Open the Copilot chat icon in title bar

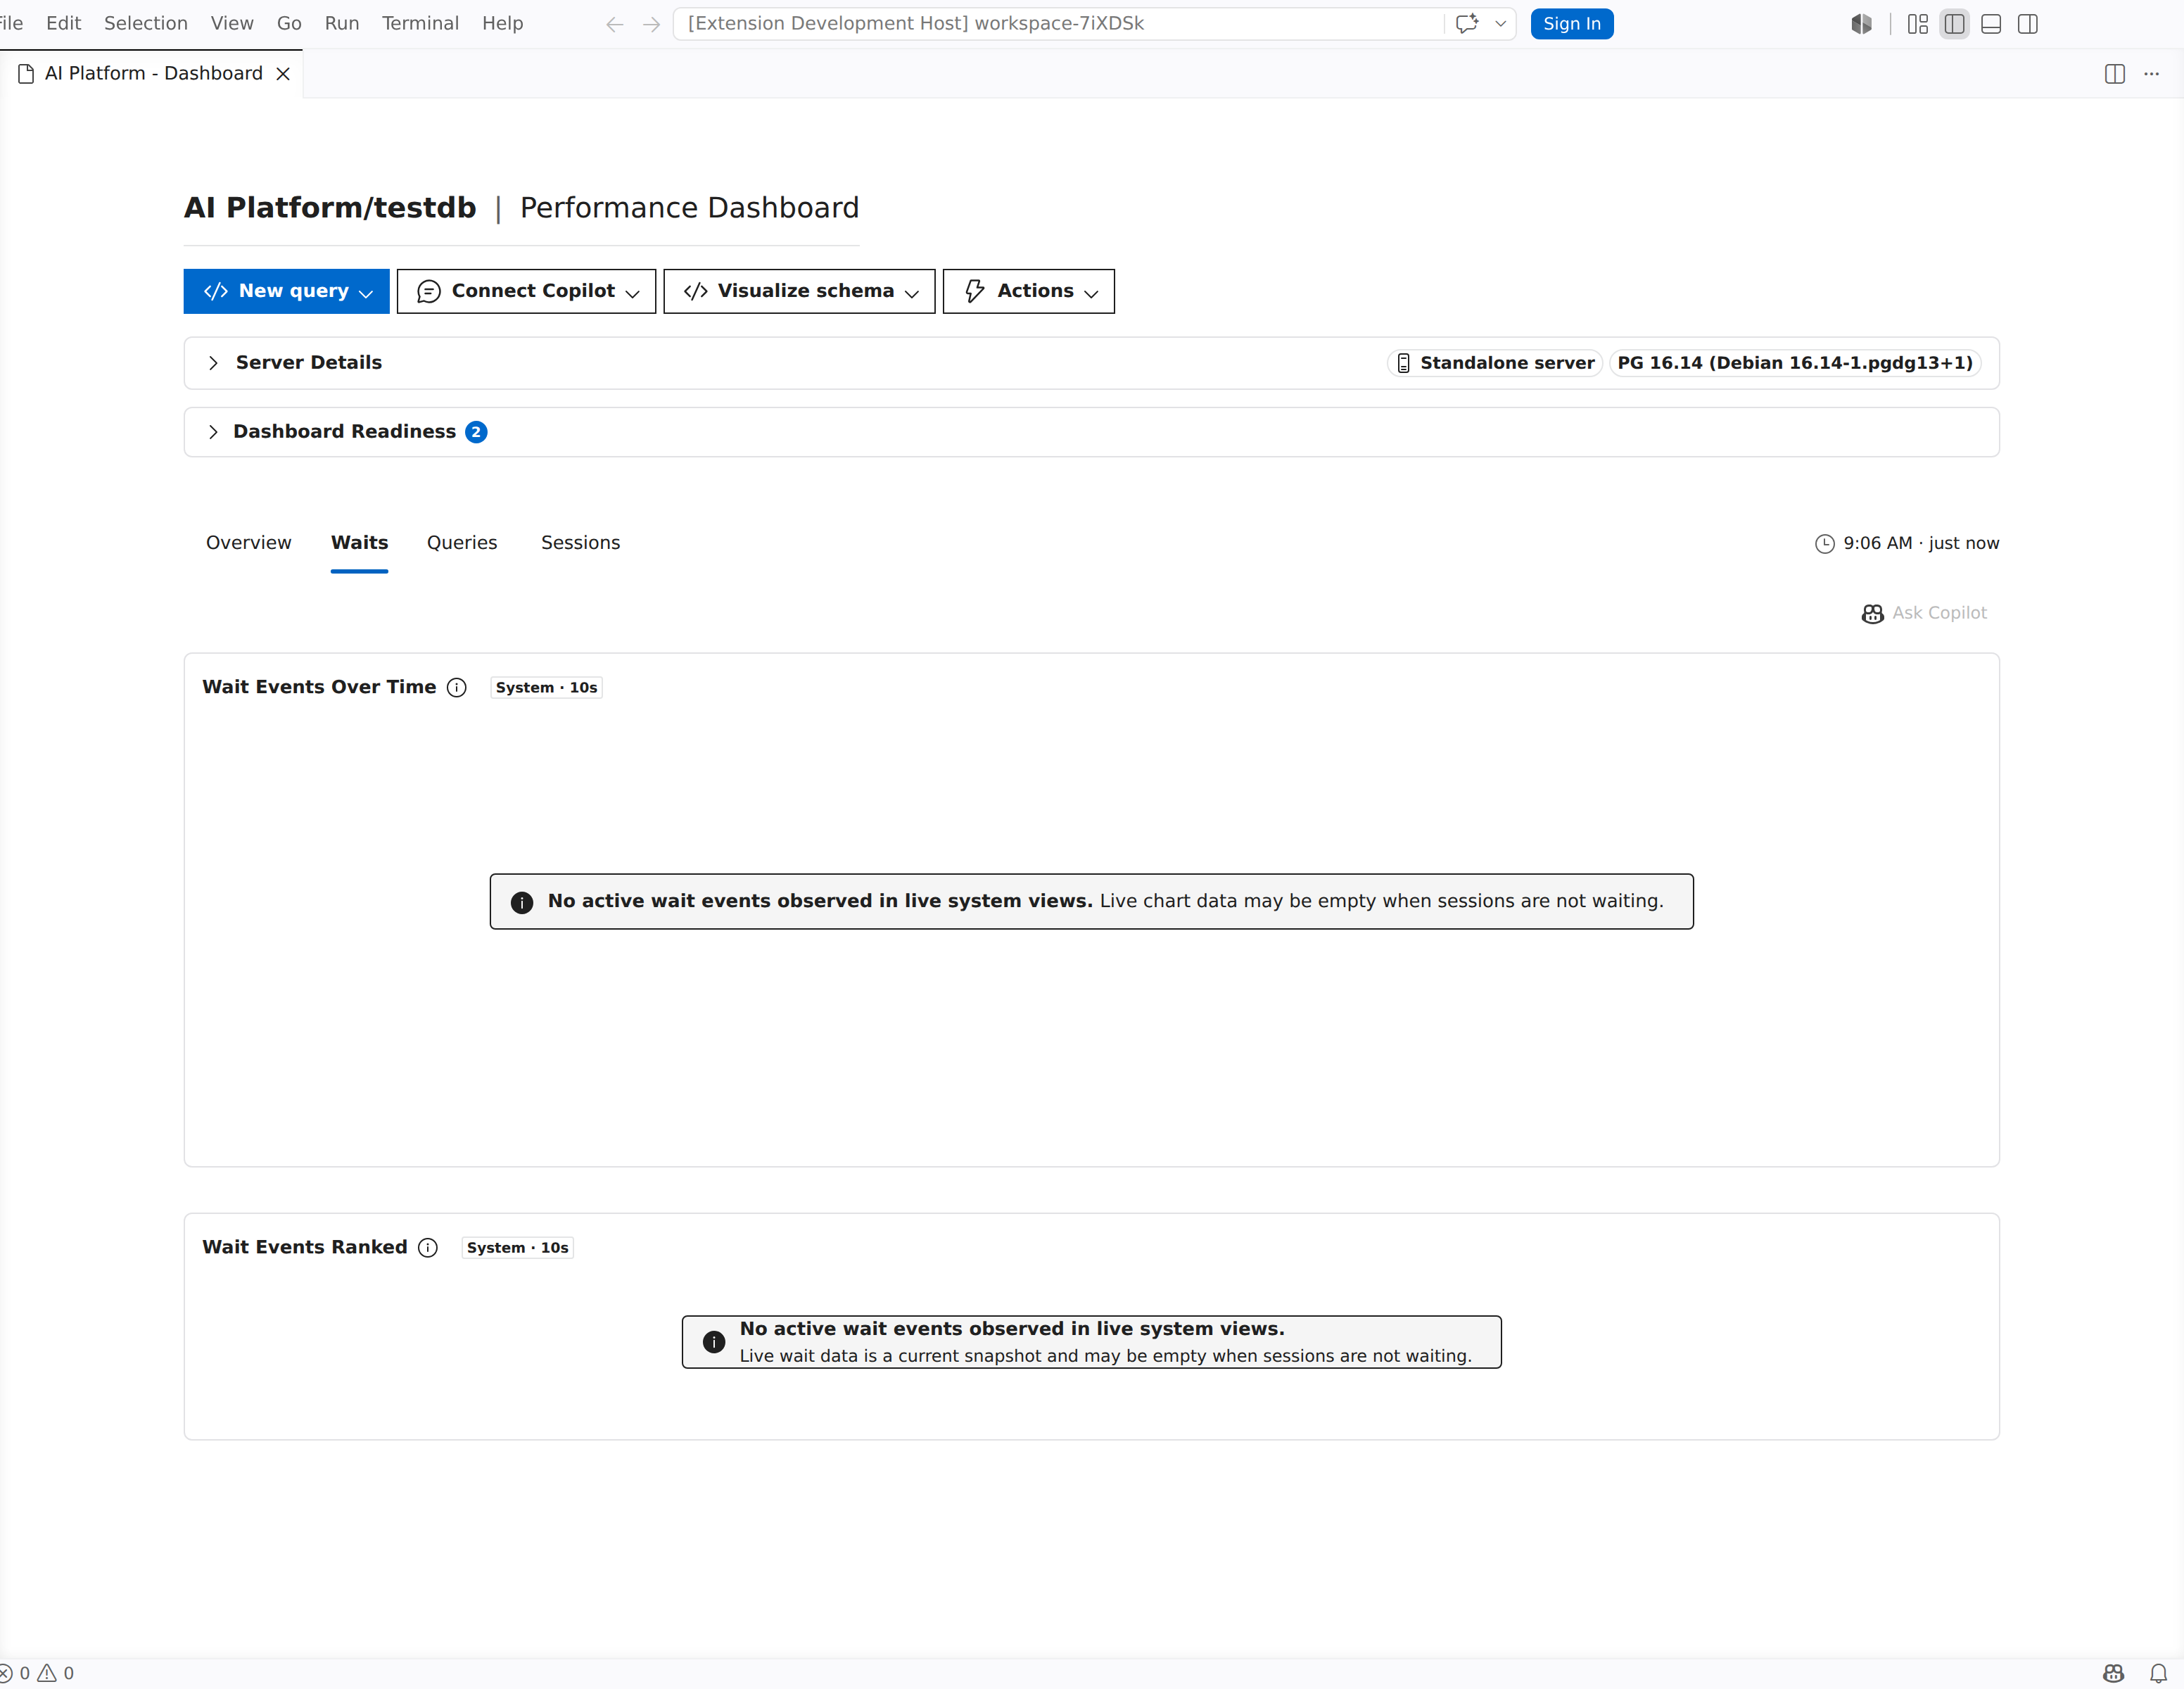pyautogui.click(x=1466, y=24)
